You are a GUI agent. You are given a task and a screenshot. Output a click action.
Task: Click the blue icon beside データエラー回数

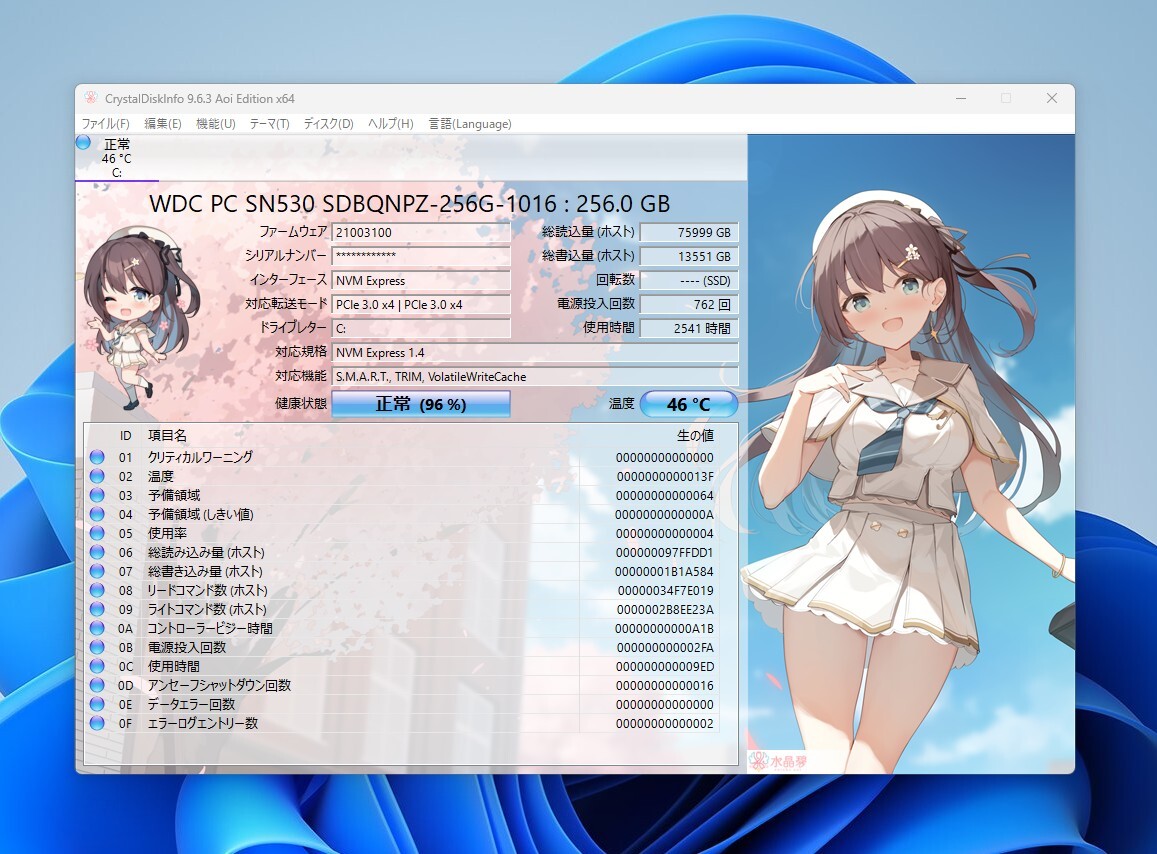pos(97,704)
